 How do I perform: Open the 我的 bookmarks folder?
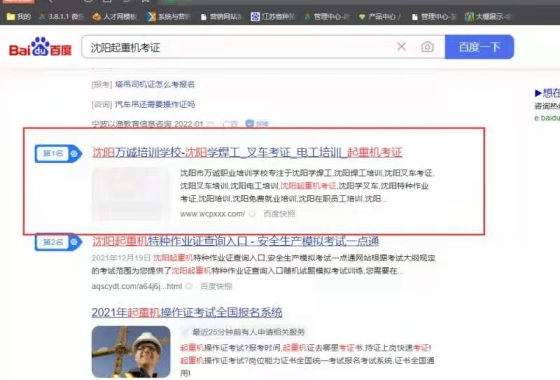(x=19, y=16)
